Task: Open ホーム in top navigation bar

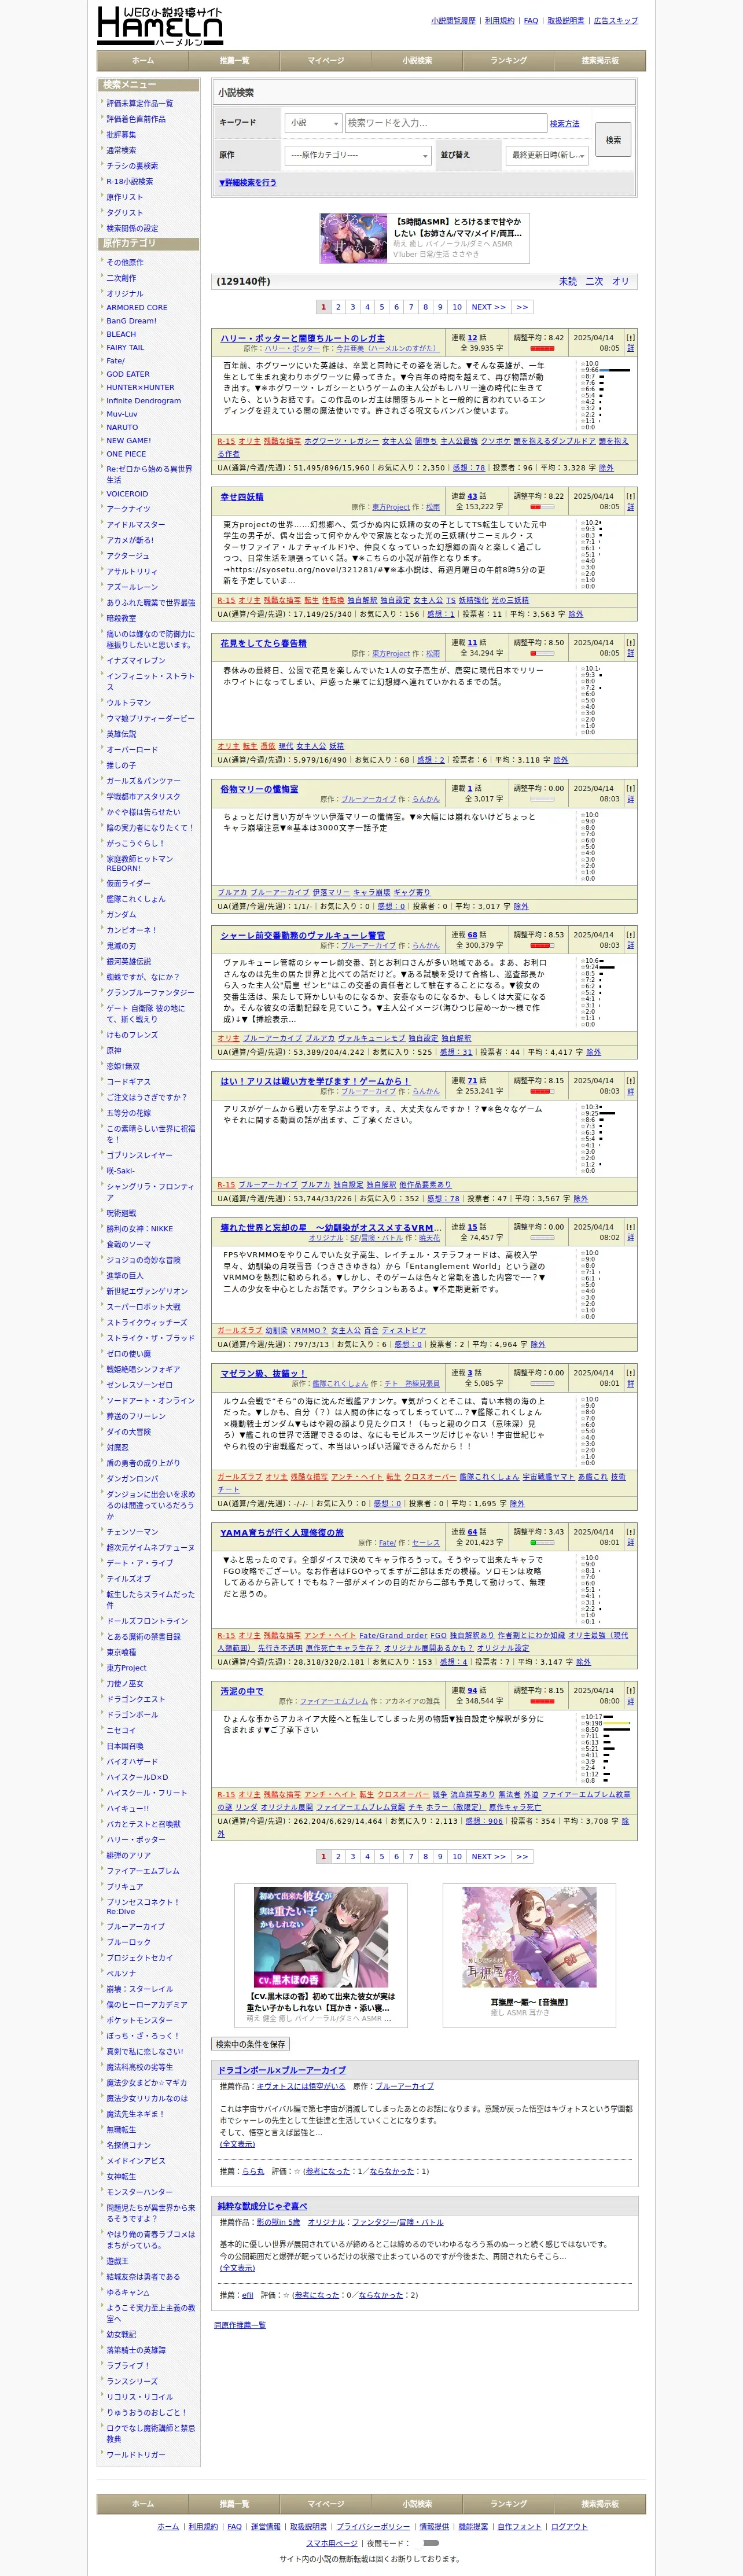Action: 143,61
